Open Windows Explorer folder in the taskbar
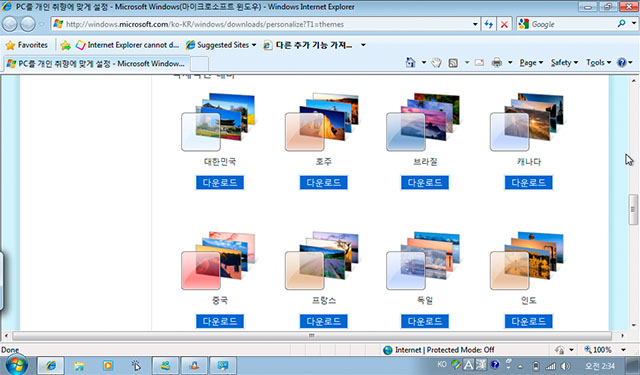The width and height of the screenshot is (640, 375). click(79, 366)
